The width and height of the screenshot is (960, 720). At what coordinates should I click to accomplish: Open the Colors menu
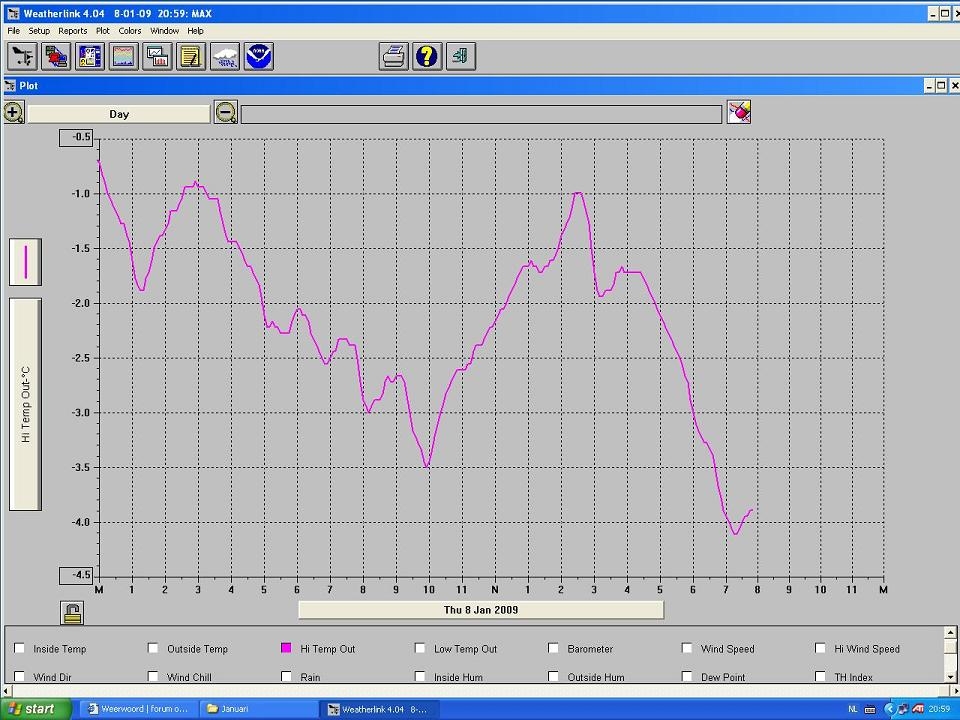tap(130, 31)
